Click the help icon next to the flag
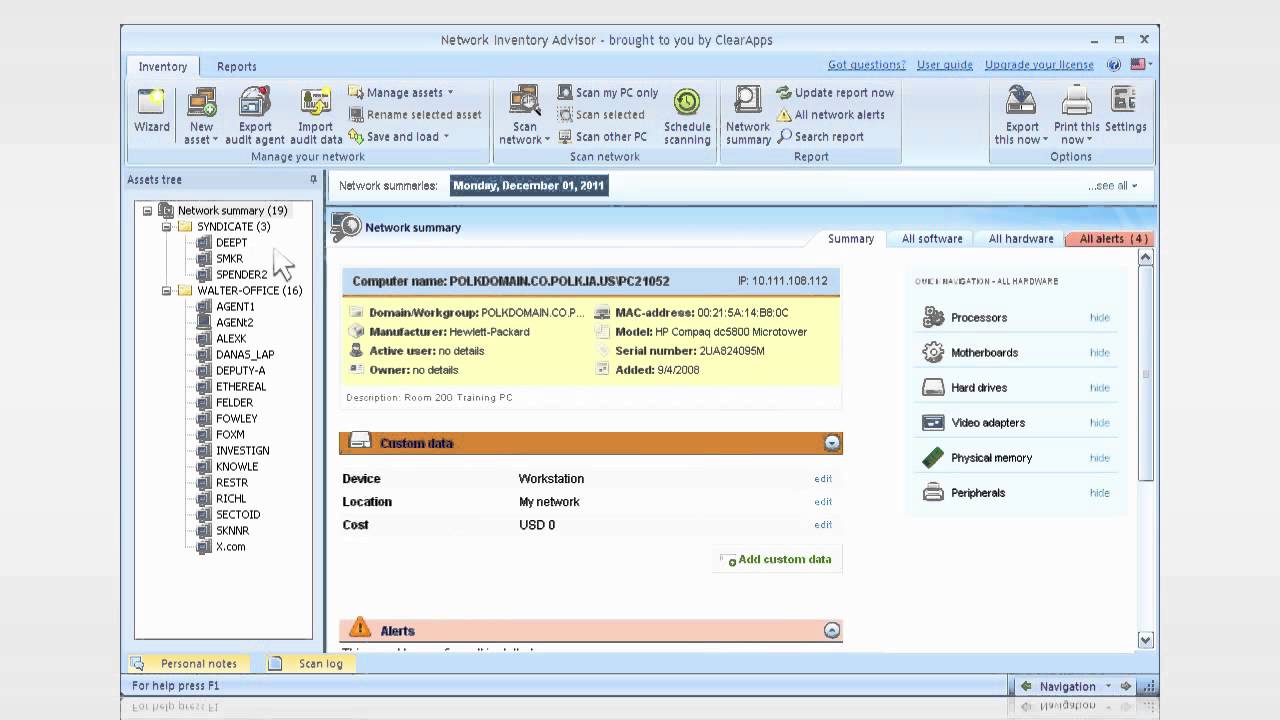The width and height of the screenshot is (1280, 720). tap(1114, 64)
